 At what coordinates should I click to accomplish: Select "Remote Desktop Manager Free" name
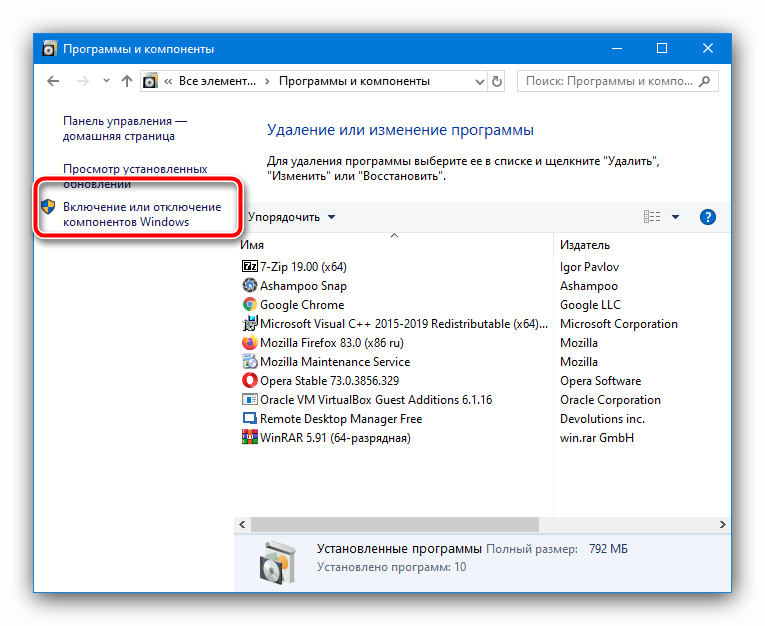[x=341, y=419]
